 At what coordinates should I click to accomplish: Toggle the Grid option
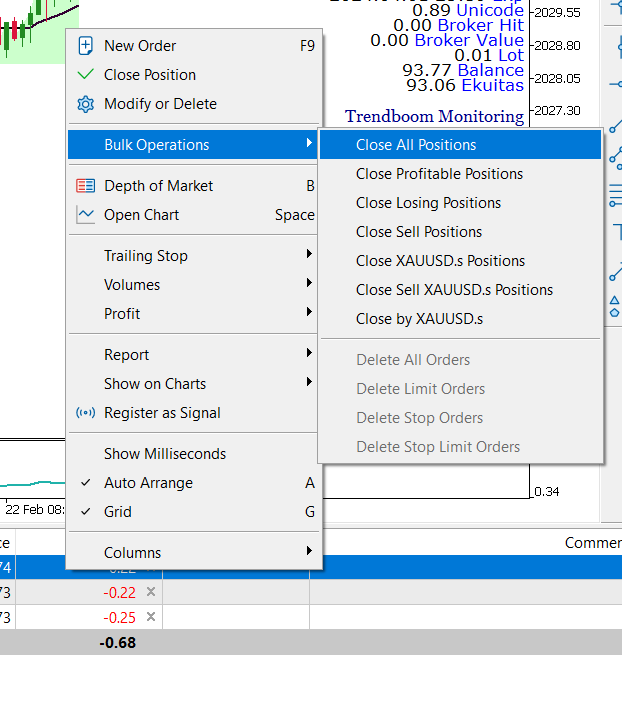tap(194, 512)
